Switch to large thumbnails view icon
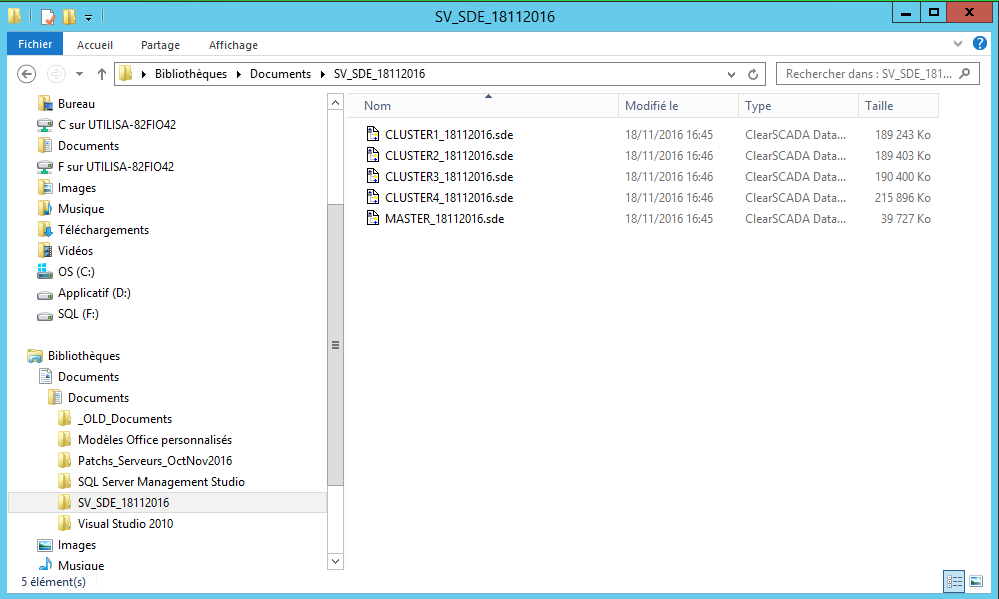The image size is (999, 599). point(976,581)
